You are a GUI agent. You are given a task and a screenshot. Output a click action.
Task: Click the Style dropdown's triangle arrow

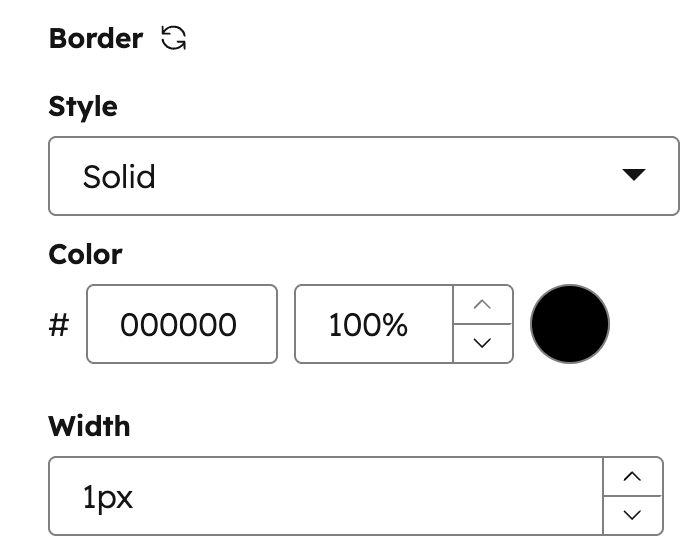click(x=634, y=175)
